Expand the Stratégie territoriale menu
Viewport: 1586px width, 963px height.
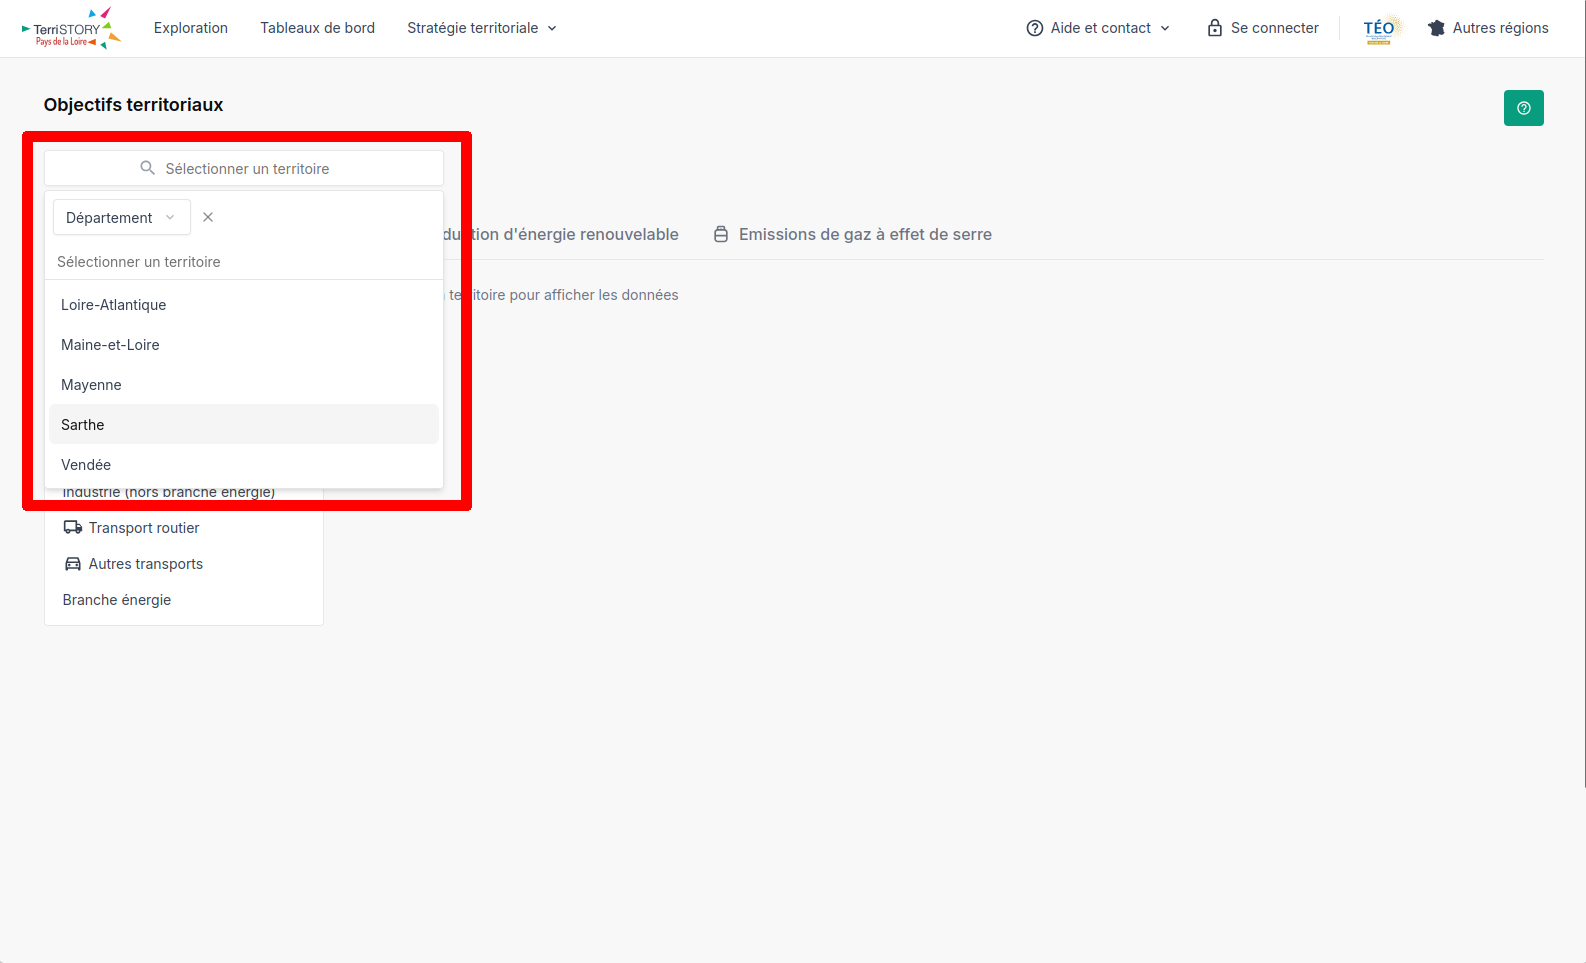(482, 28)
